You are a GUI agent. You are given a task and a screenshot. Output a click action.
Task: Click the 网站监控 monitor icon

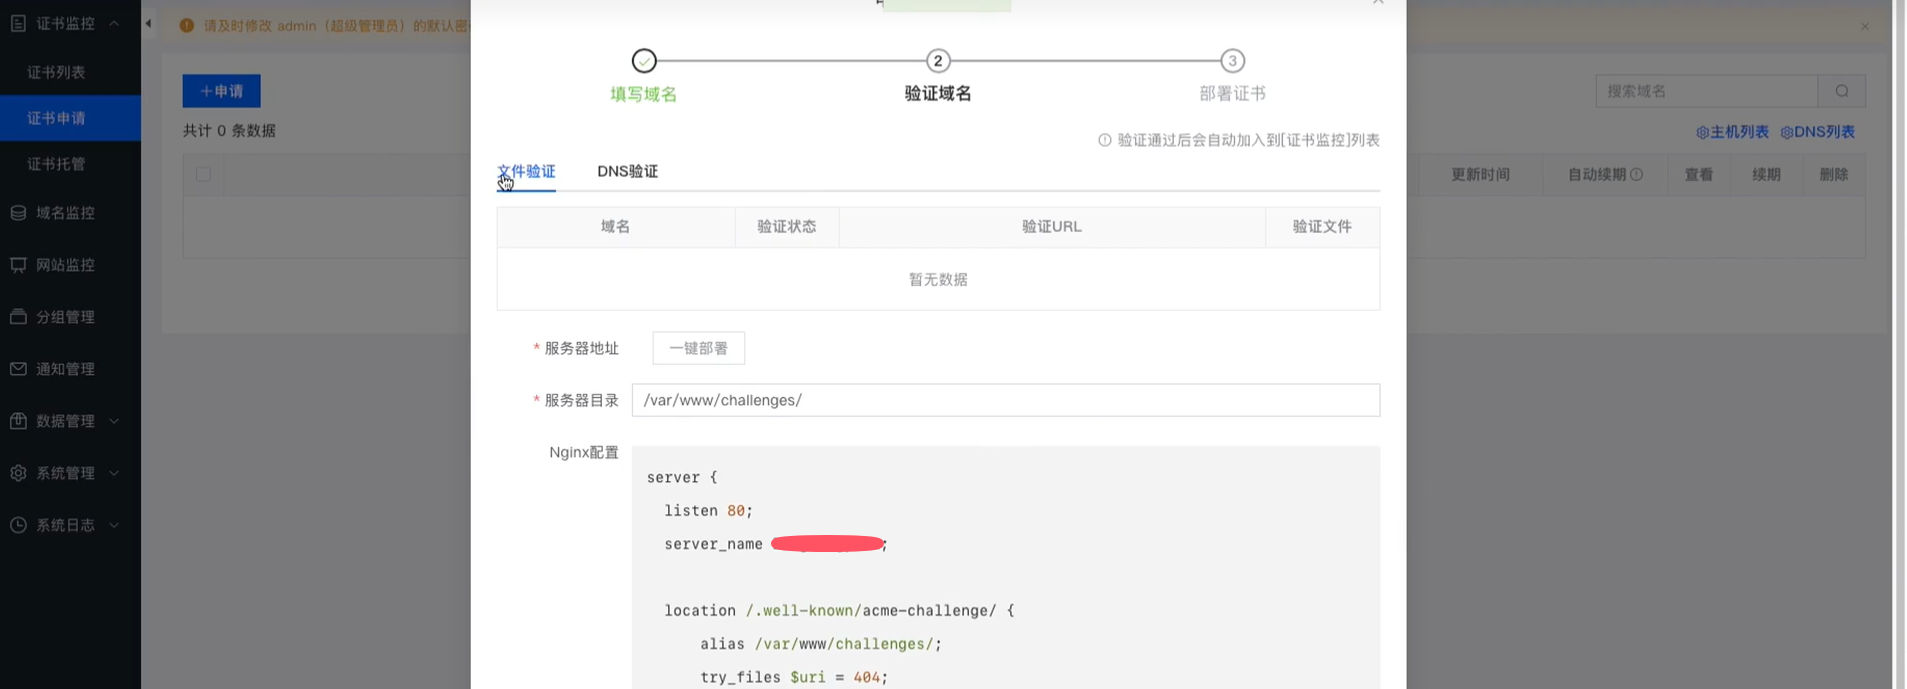(x=18, y=265)
